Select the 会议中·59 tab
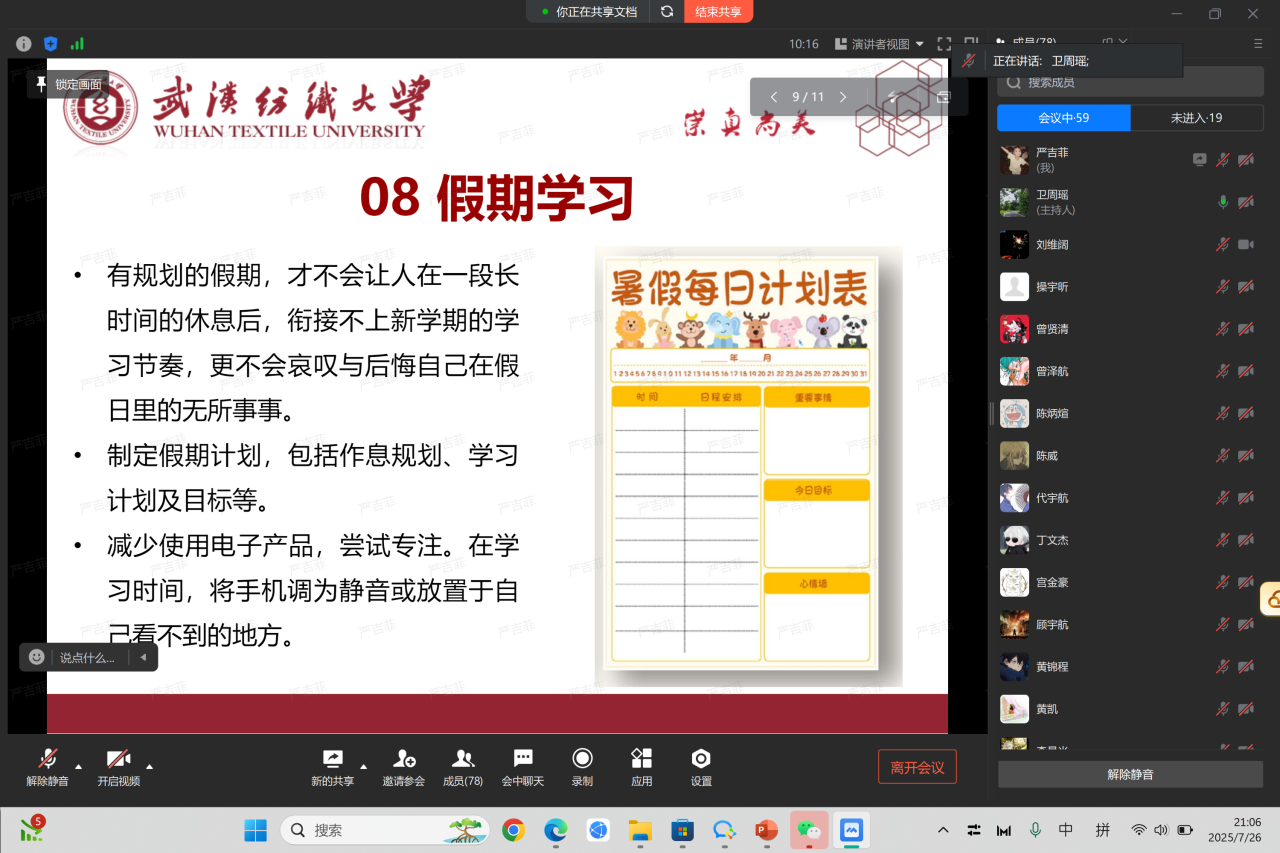This screenshot has height=853, width=1280. click(x=1063, y=118)
